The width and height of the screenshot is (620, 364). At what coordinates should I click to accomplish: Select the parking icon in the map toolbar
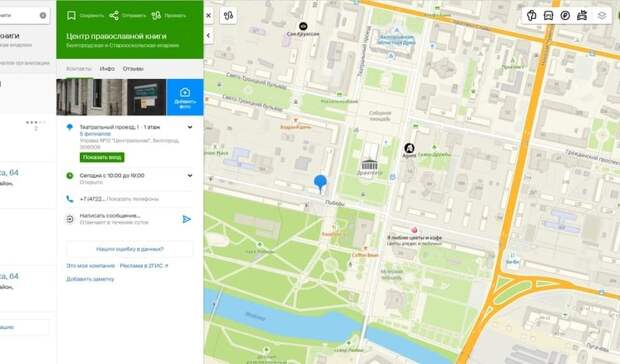tap(565, 15)
